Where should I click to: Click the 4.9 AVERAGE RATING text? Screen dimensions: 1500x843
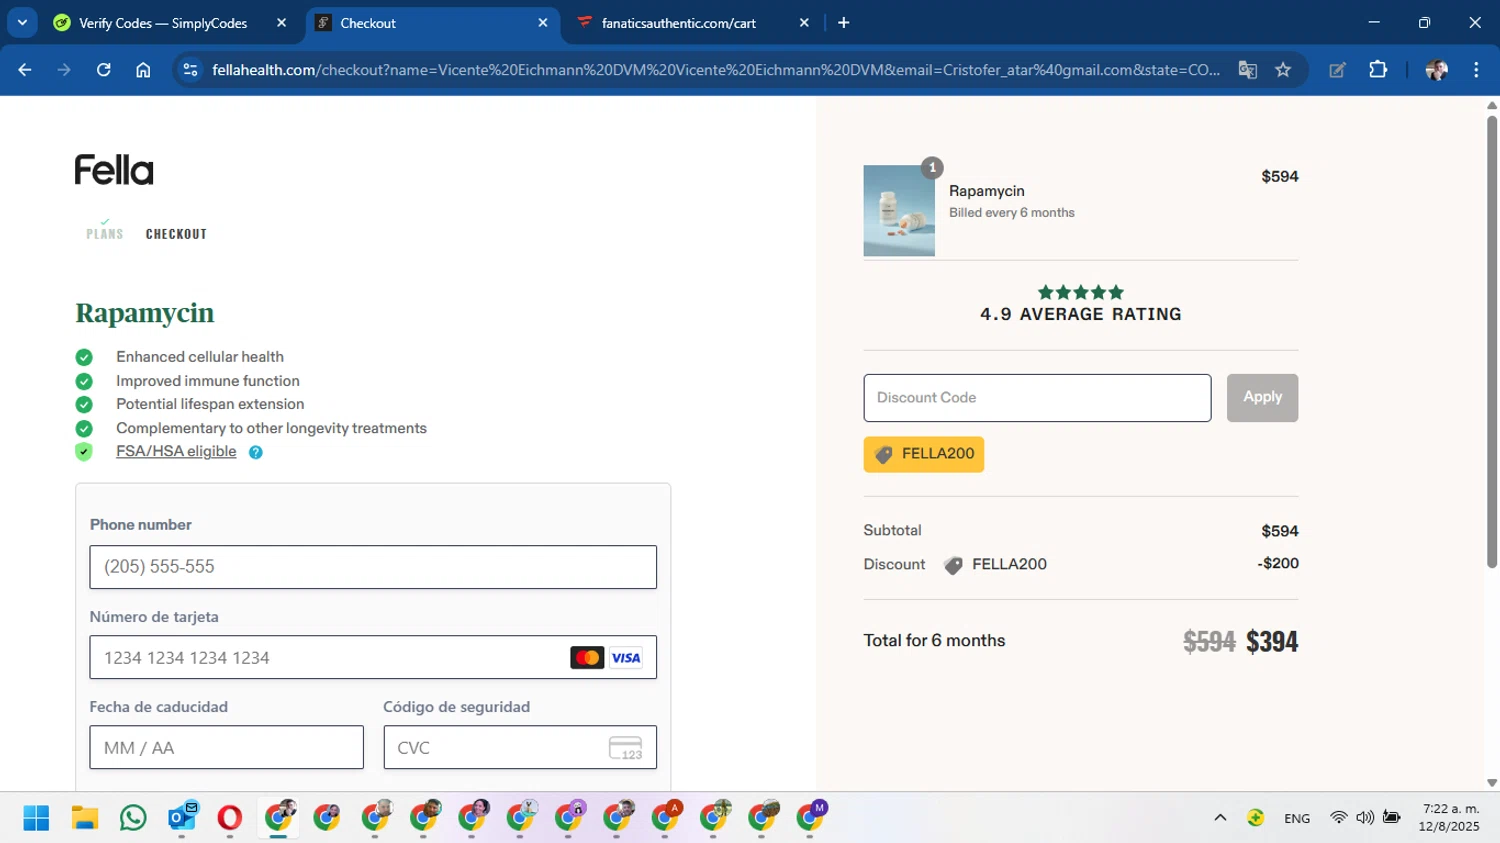(x=1081, y=314)
